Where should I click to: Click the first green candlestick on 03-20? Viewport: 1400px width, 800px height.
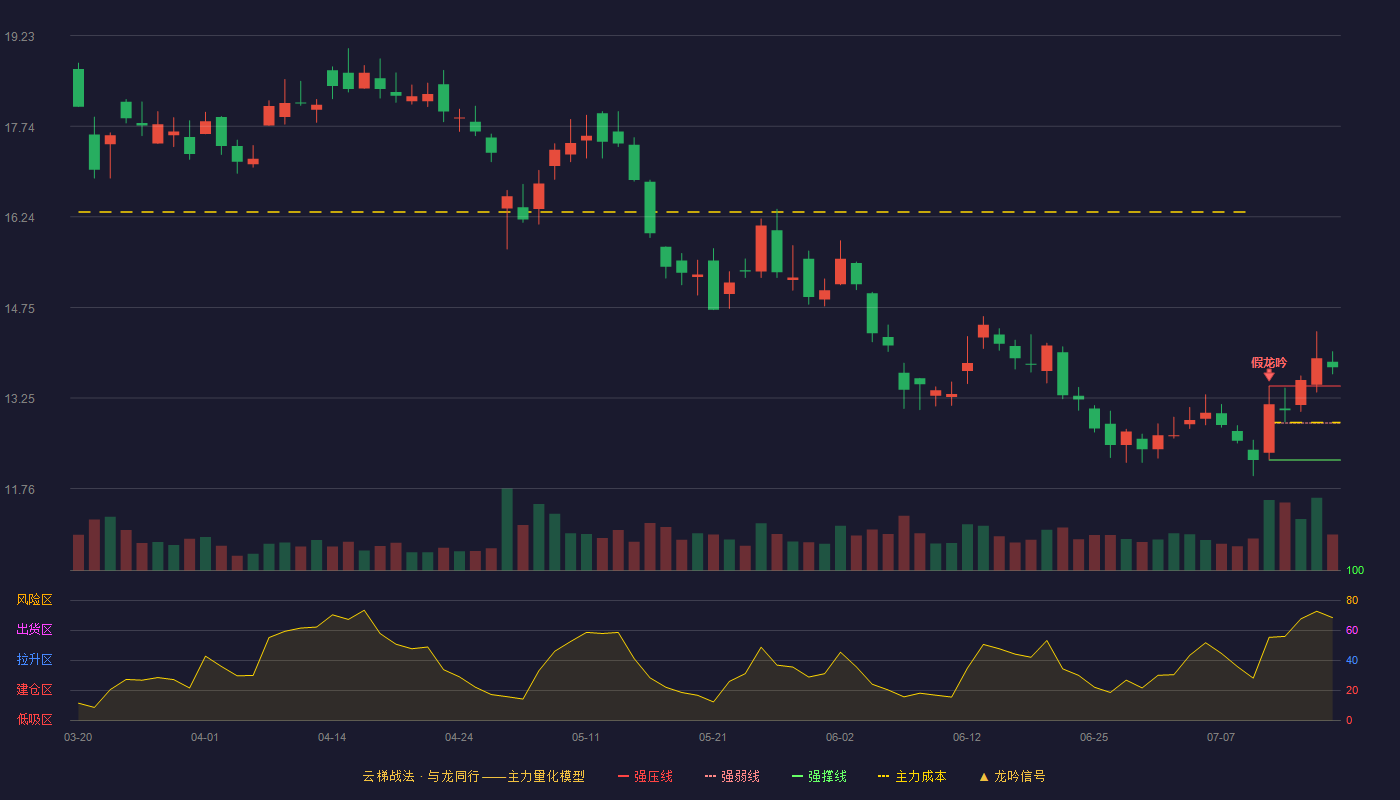coord(78,87)
